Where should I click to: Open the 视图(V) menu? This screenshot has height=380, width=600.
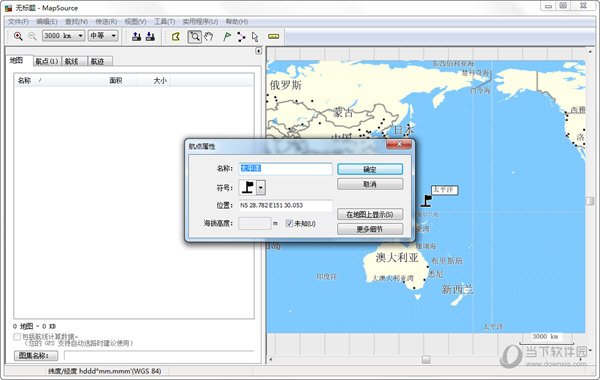pyautogui.click(x=135, y=21)
